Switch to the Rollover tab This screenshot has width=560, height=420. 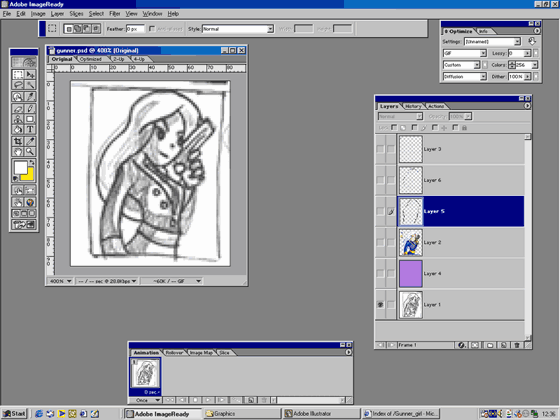point(174,352)
